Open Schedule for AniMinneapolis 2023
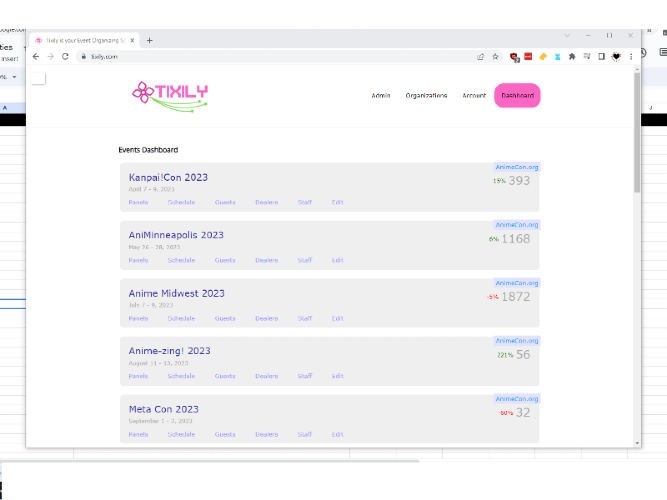Image resolution: width=667 pixels, height=500 pixels. point(181,260)
